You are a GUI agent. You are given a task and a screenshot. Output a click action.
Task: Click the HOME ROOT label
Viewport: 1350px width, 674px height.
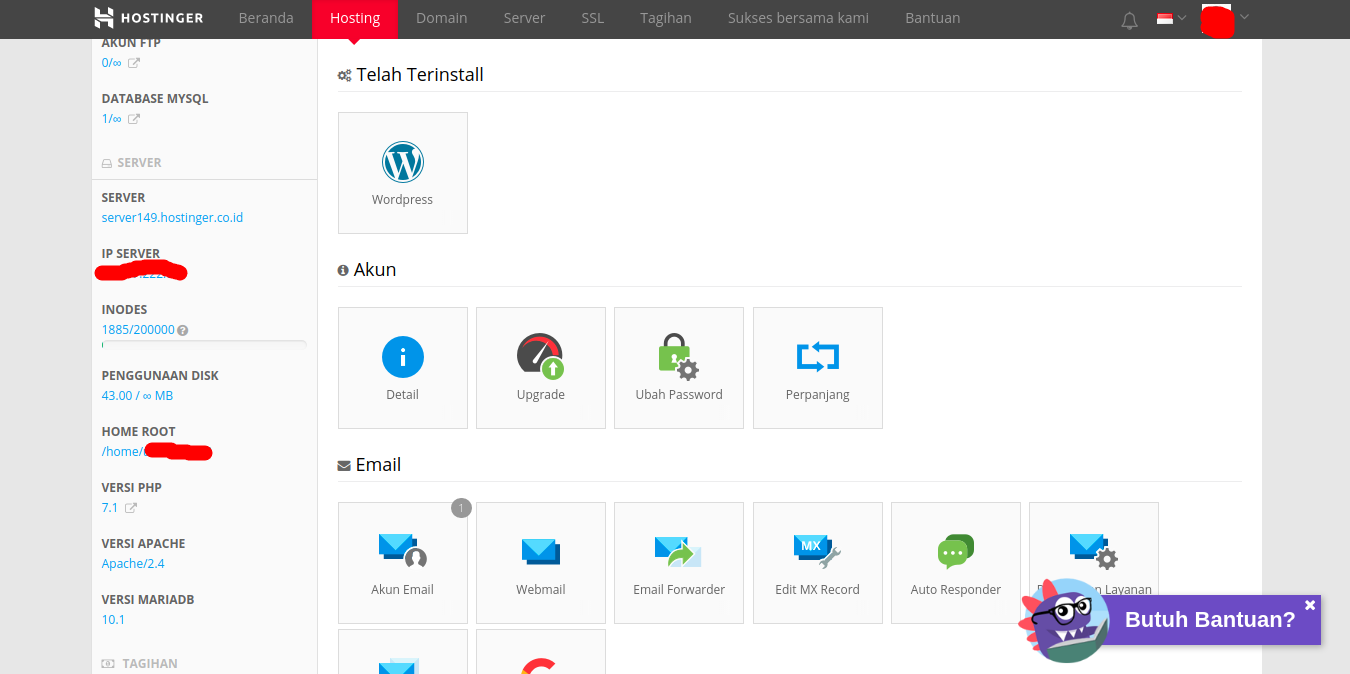point(138,432)
